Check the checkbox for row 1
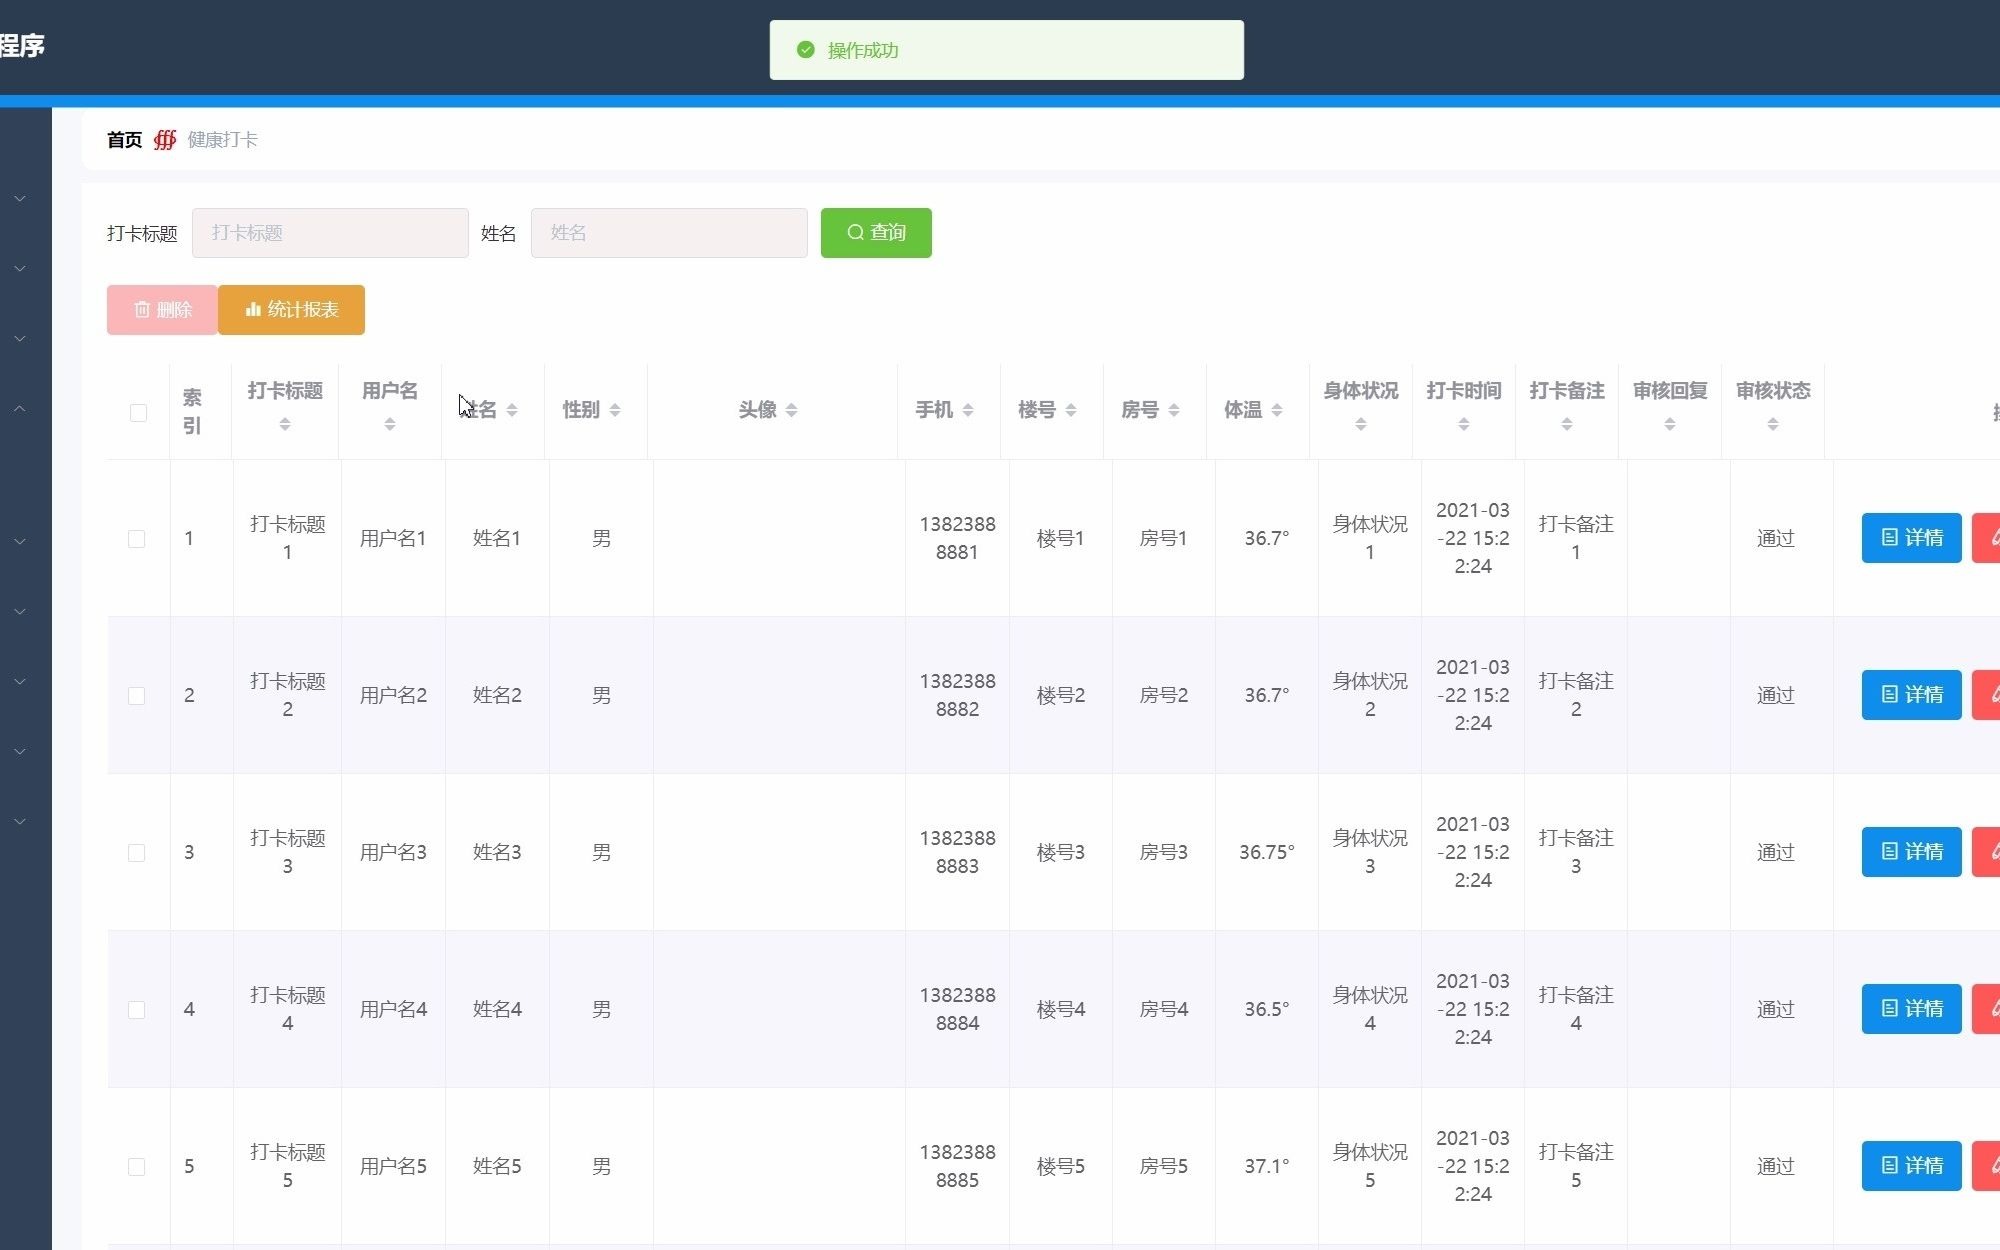Screen dimensions: 2000x1250 pyautogui.click(x=137, y=539)
